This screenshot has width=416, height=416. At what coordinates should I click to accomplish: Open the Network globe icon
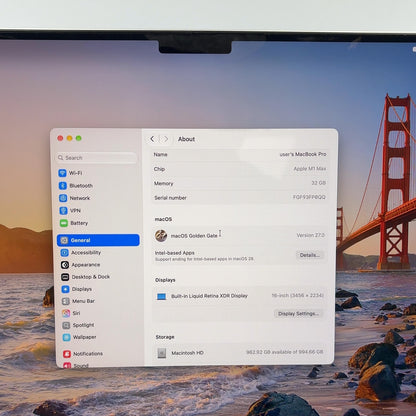coord(63,198)
